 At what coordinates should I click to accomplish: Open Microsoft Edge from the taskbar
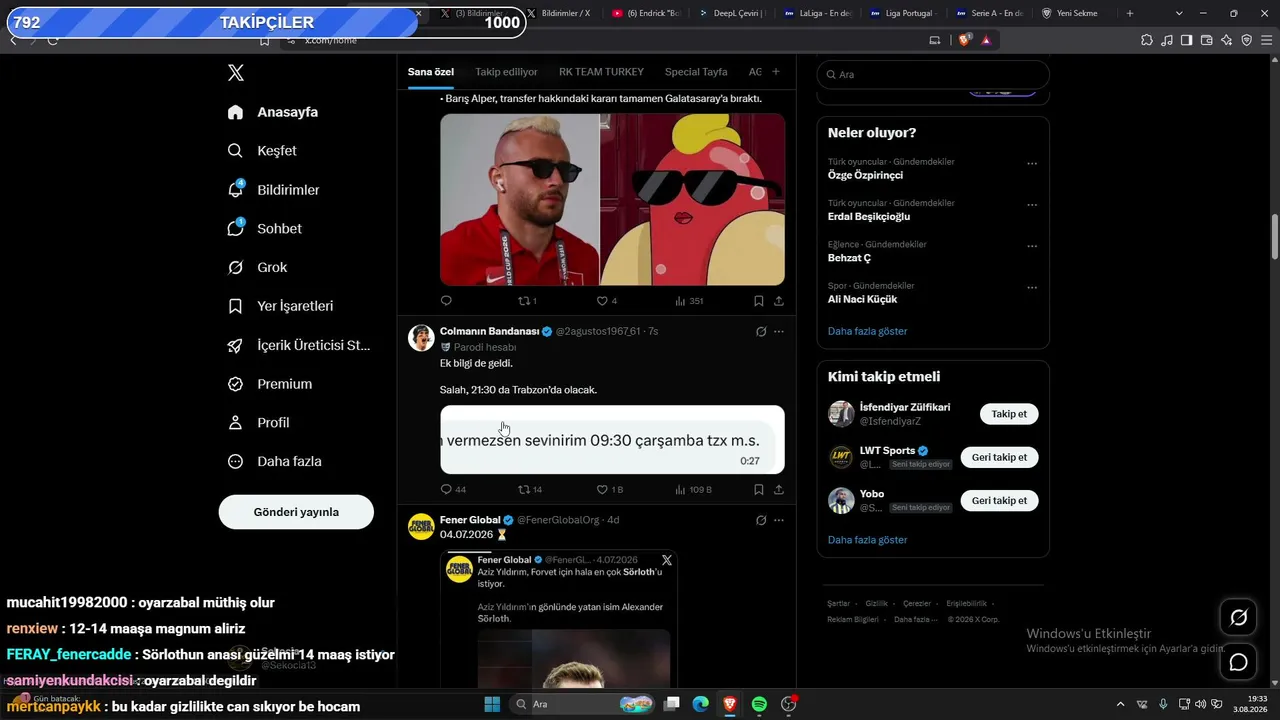click(701, 704)
